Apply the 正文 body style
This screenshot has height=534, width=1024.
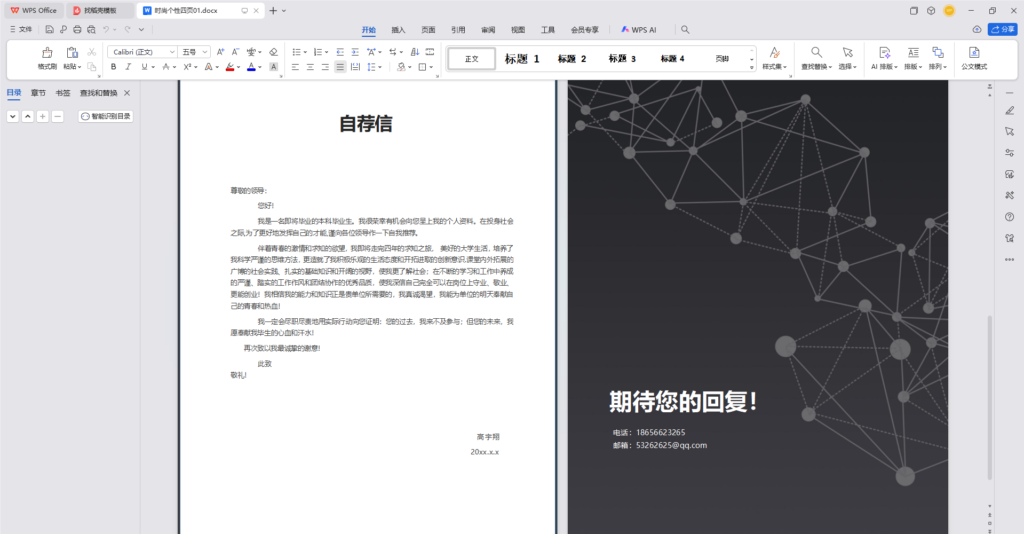pyautogui.click(x=472, y=59)
